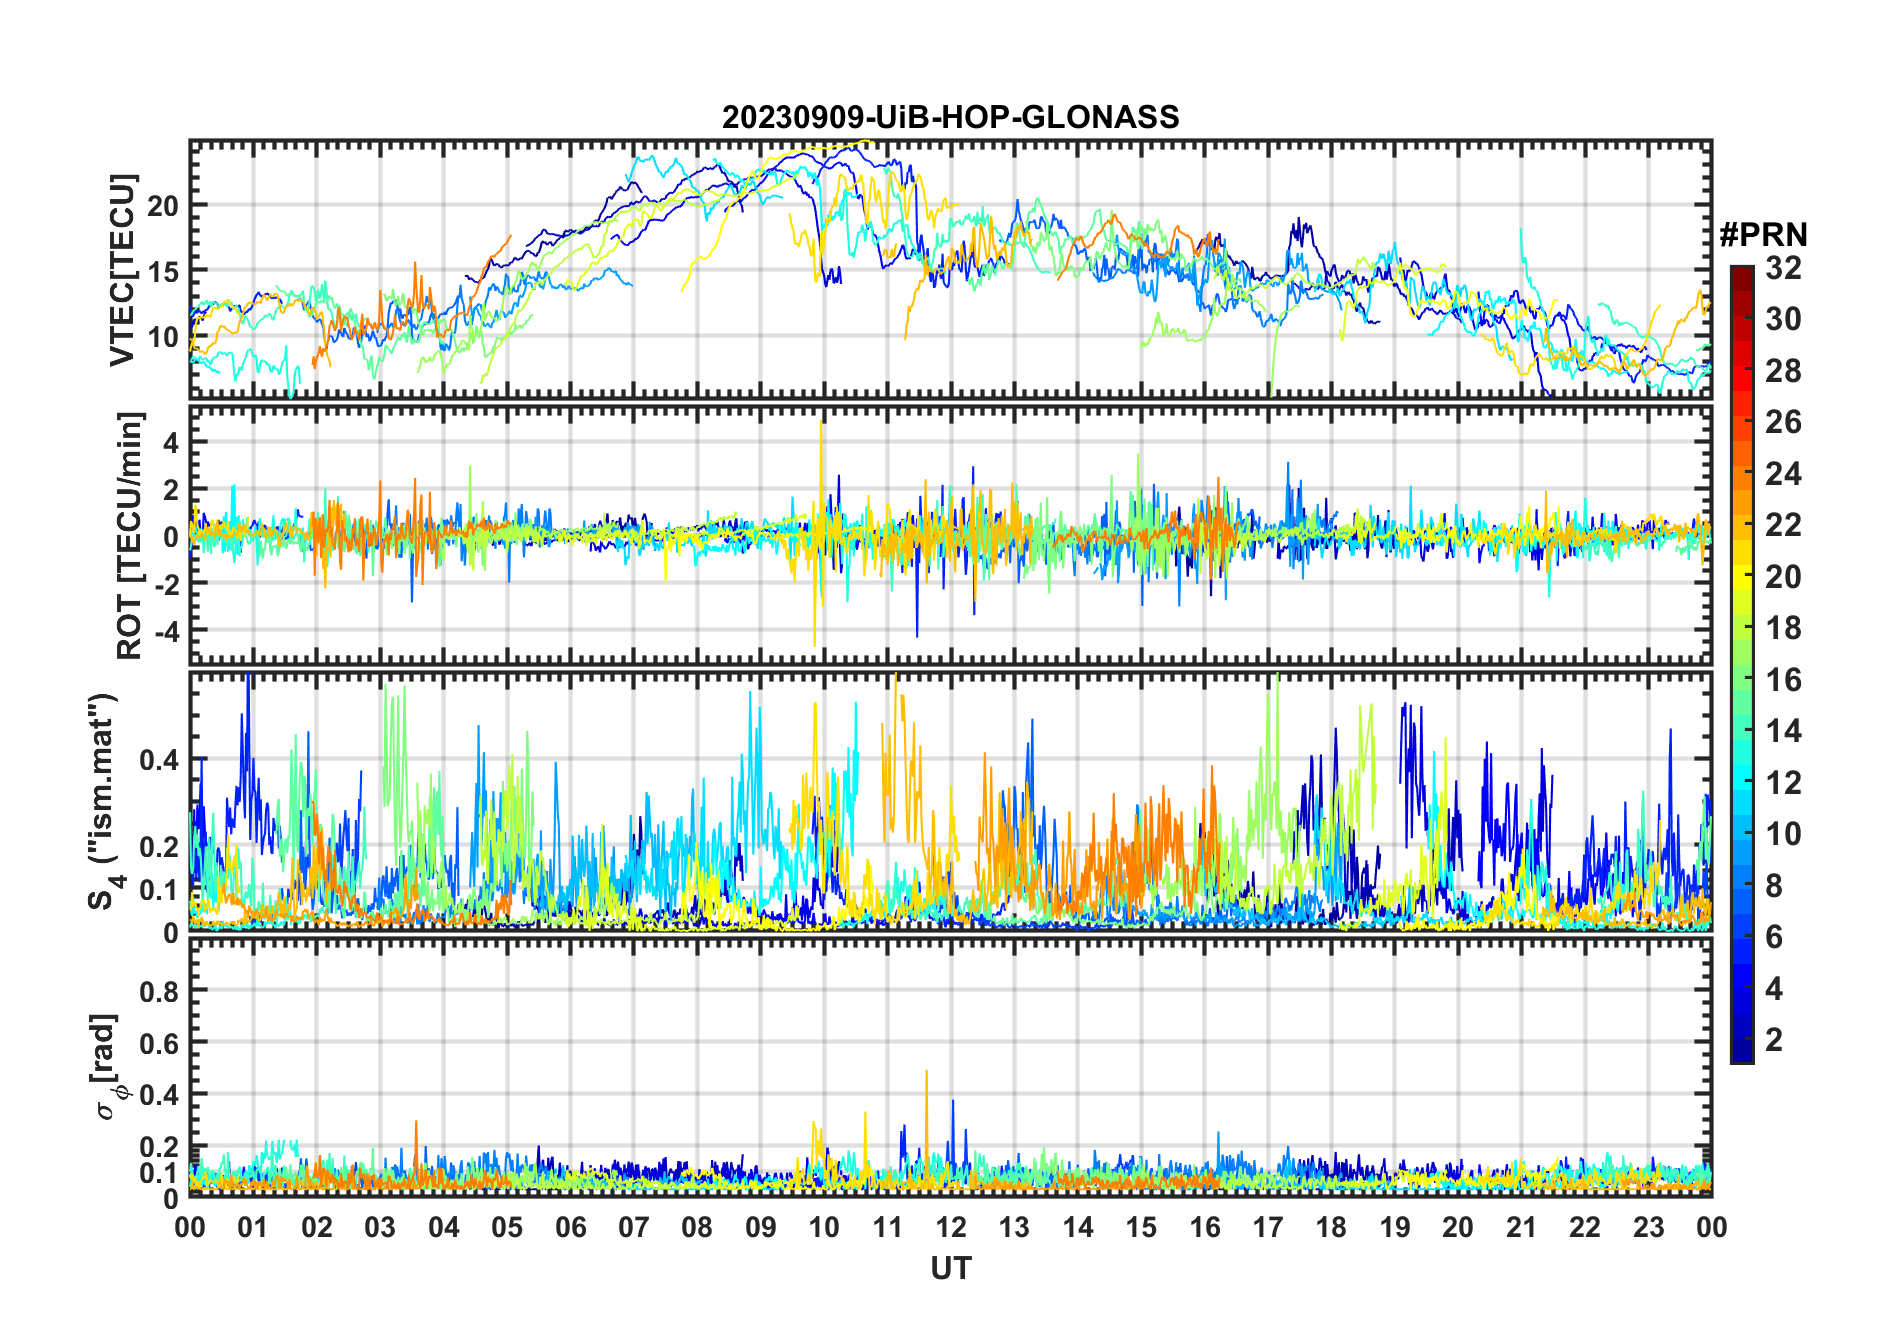Click the 23 hour tick label on the UT axis

pyautogui.click(x=1649, y=1227)
